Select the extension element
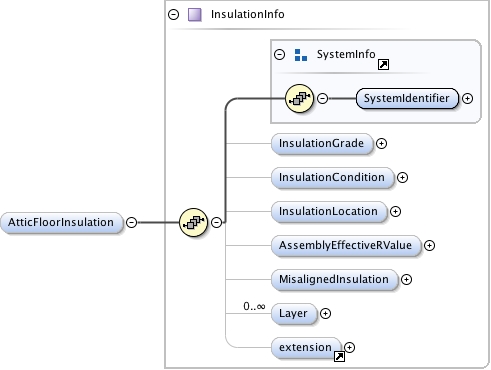 click(x=306, y=348)
